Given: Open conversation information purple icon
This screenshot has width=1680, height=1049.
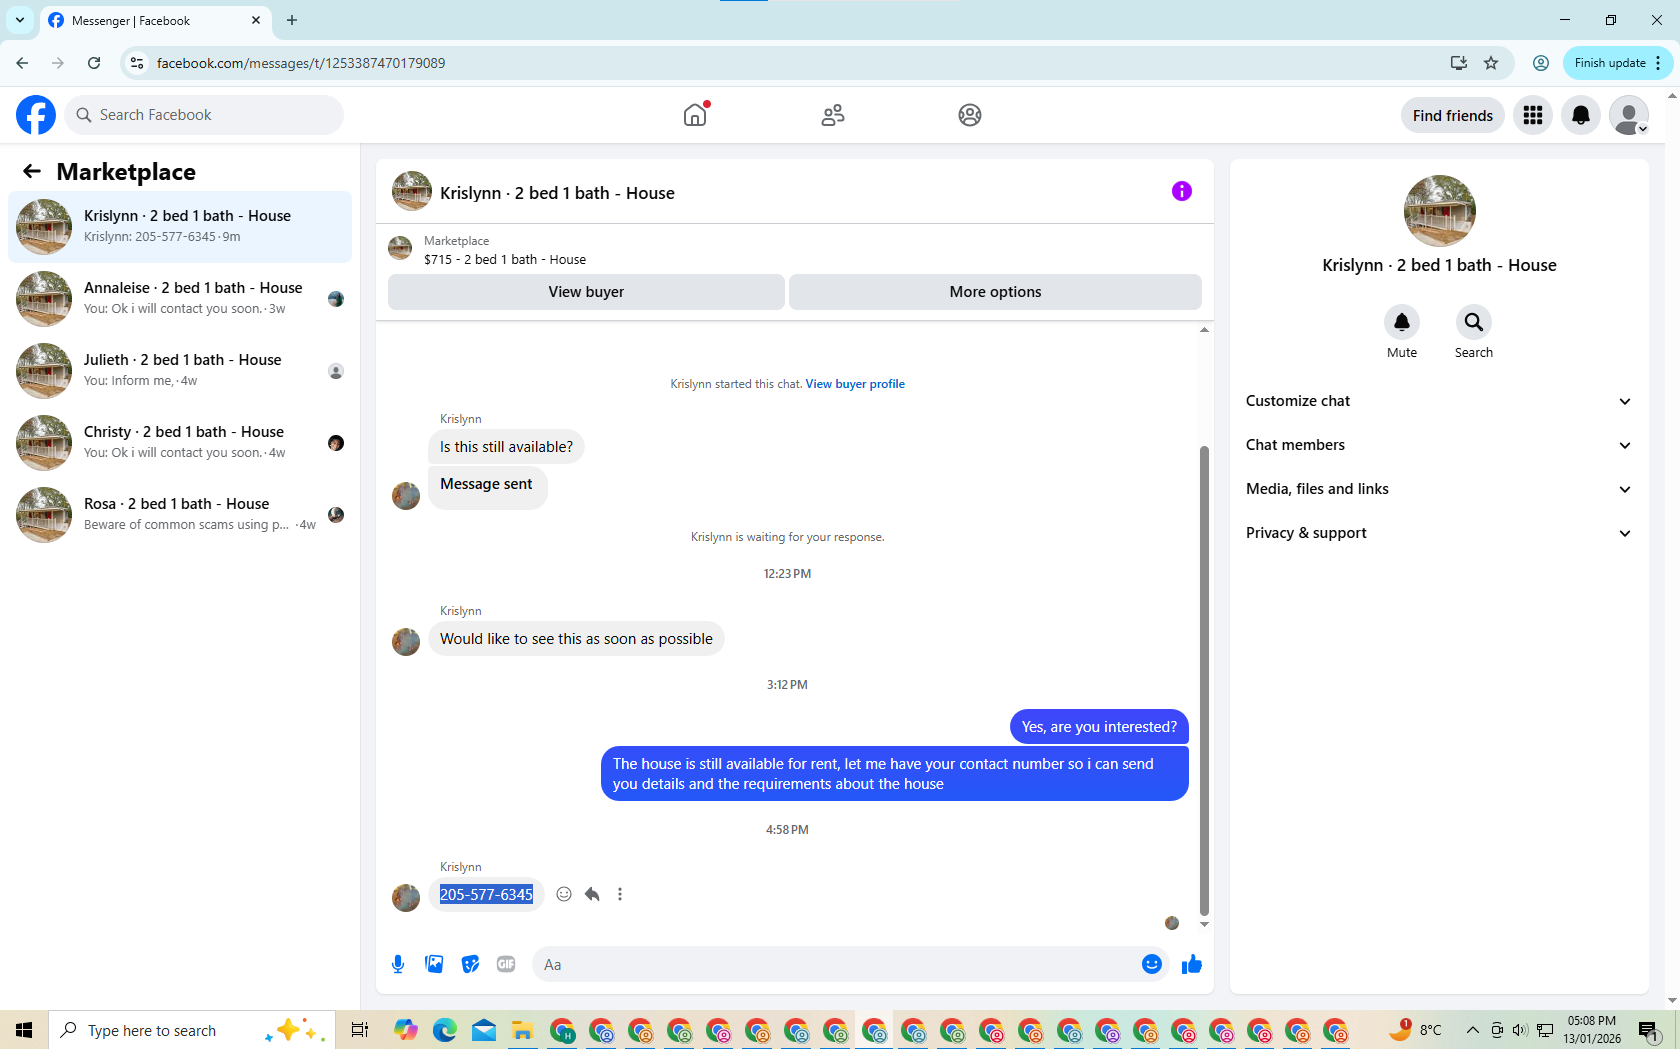Looking at the screenshot, I should (x=1182, y=191).
